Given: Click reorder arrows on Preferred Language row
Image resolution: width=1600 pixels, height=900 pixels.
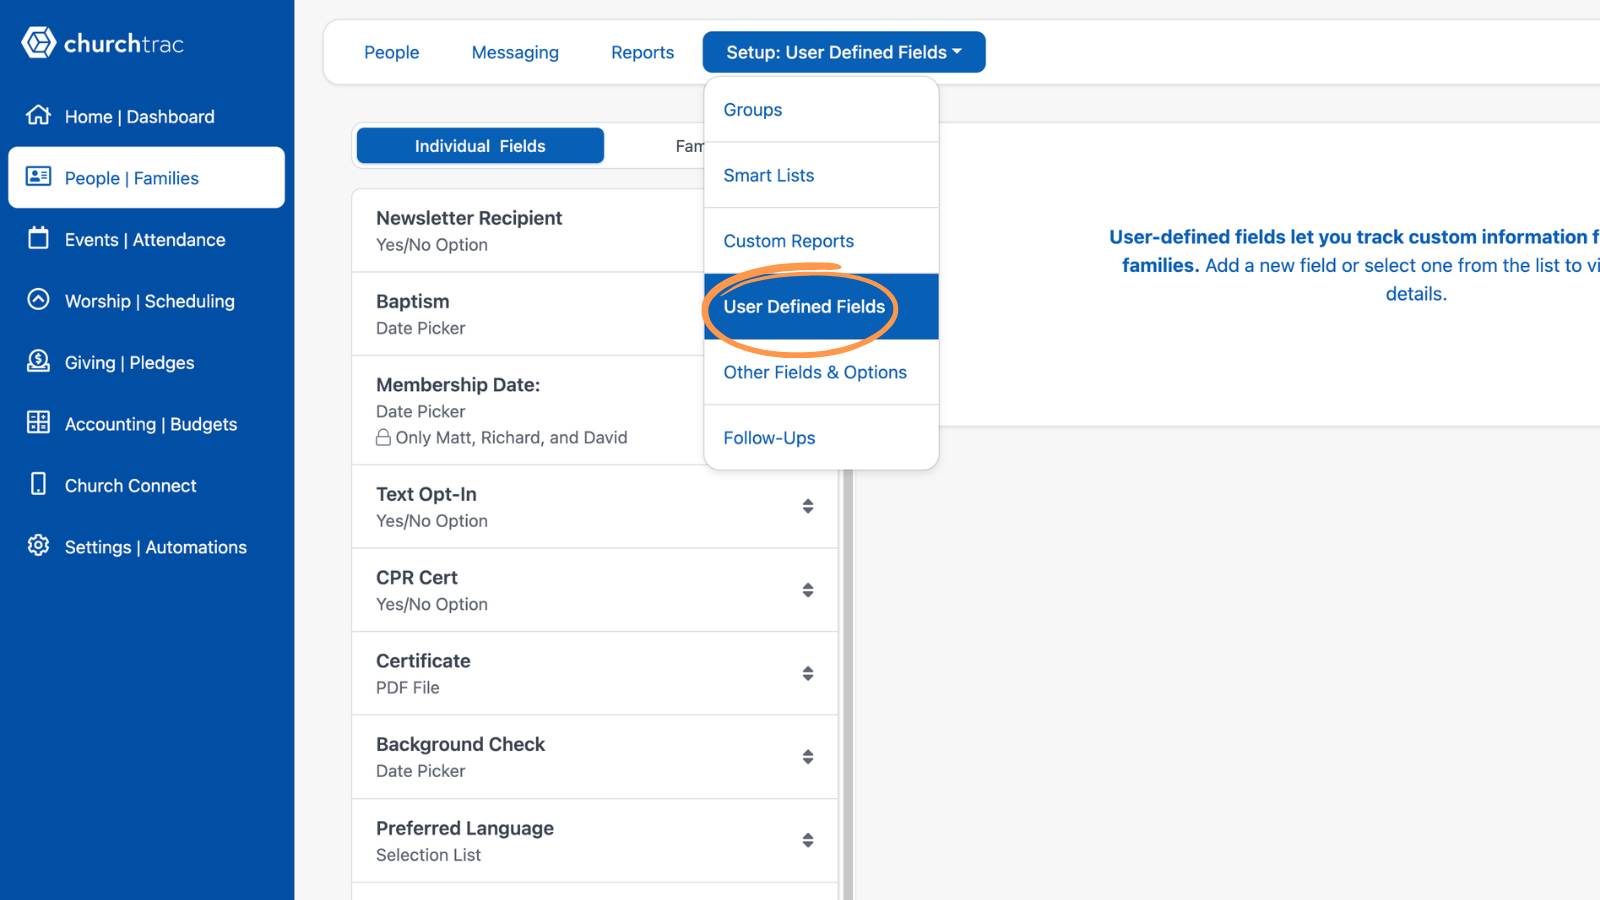Looking at the screenshot, I should (x=808, y=840).
